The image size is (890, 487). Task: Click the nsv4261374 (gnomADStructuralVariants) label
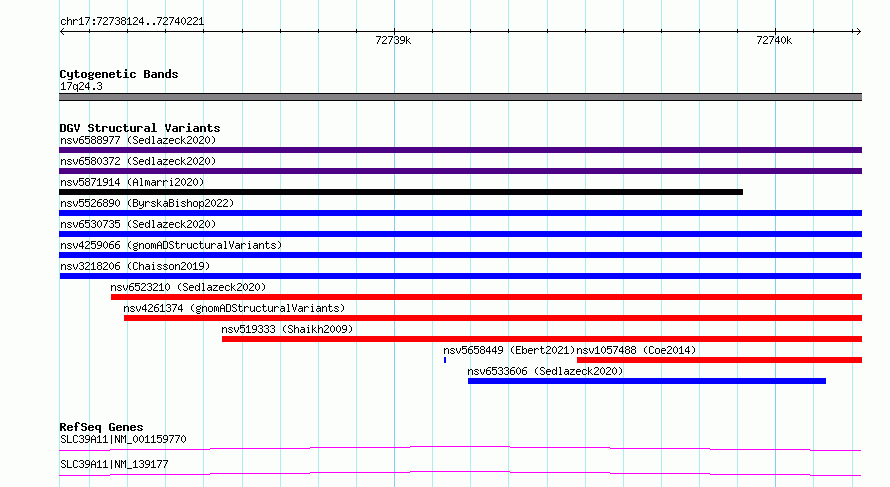pyautogui.click(x=234, y=308)
